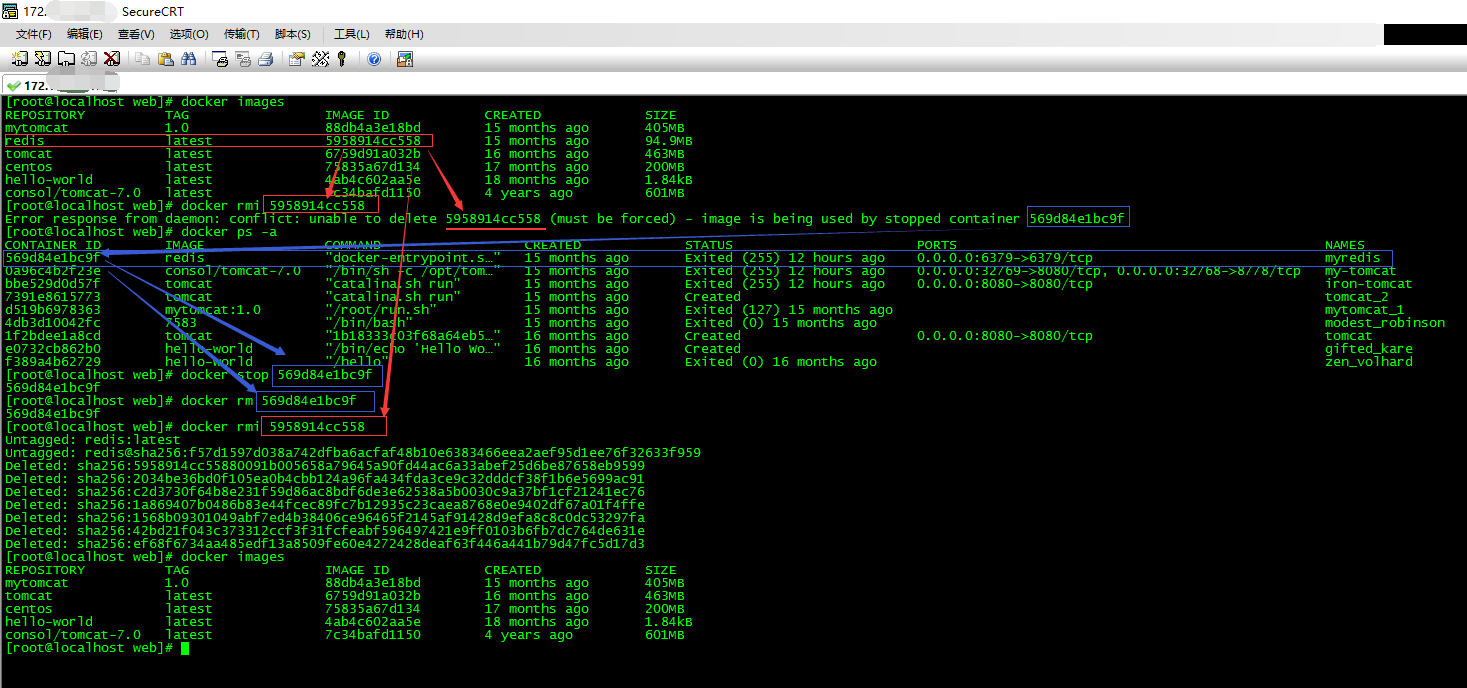Click image ID 7c34bafd1150 in final list

click(373, 635)
